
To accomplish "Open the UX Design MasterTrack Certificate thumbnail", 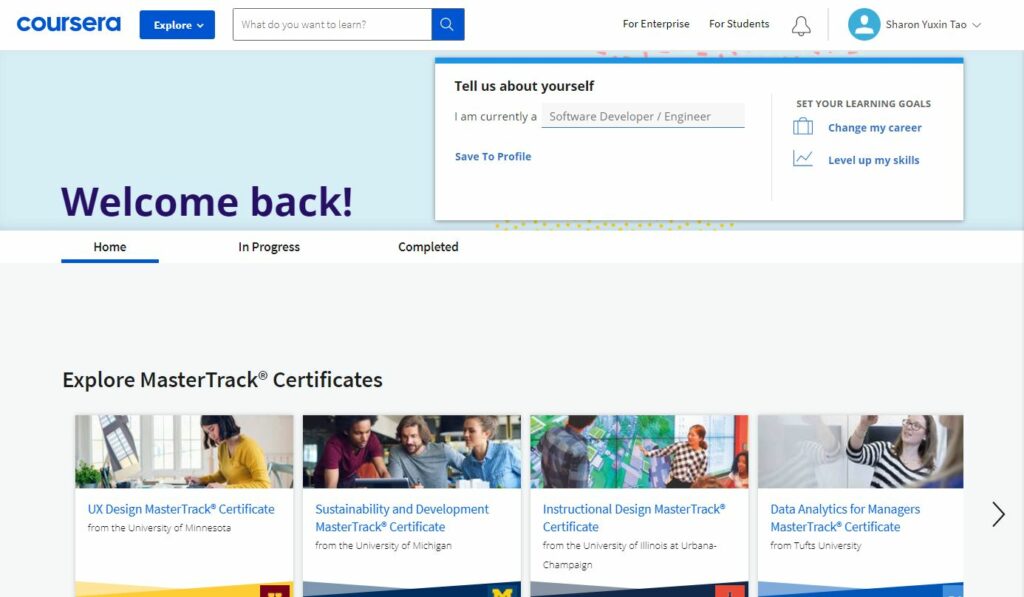I will pos(184,451).
